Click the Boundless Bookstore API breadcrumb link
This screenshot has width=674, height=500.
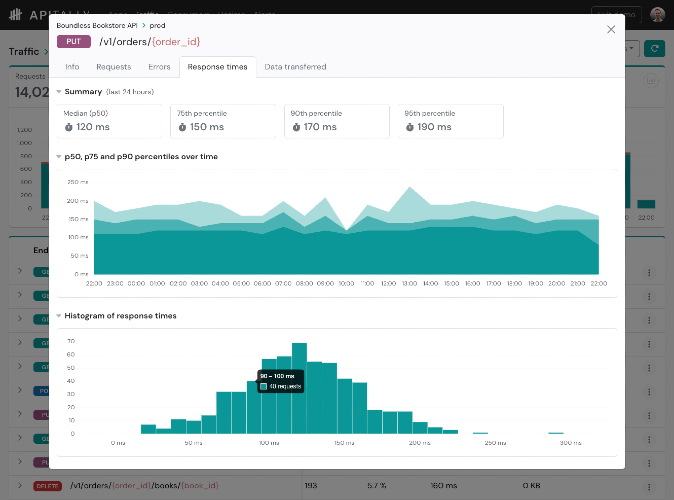97,25
